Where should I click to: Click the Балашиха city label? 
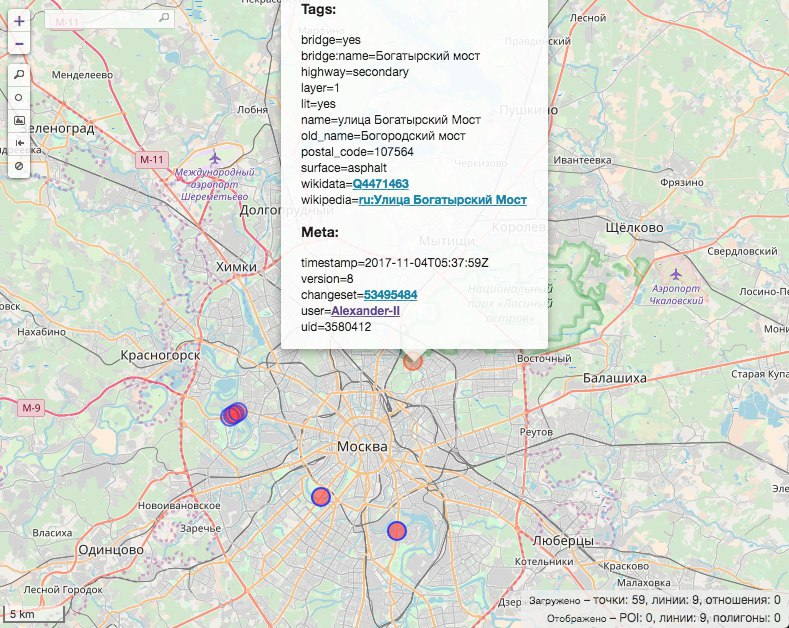click(614, 378)
